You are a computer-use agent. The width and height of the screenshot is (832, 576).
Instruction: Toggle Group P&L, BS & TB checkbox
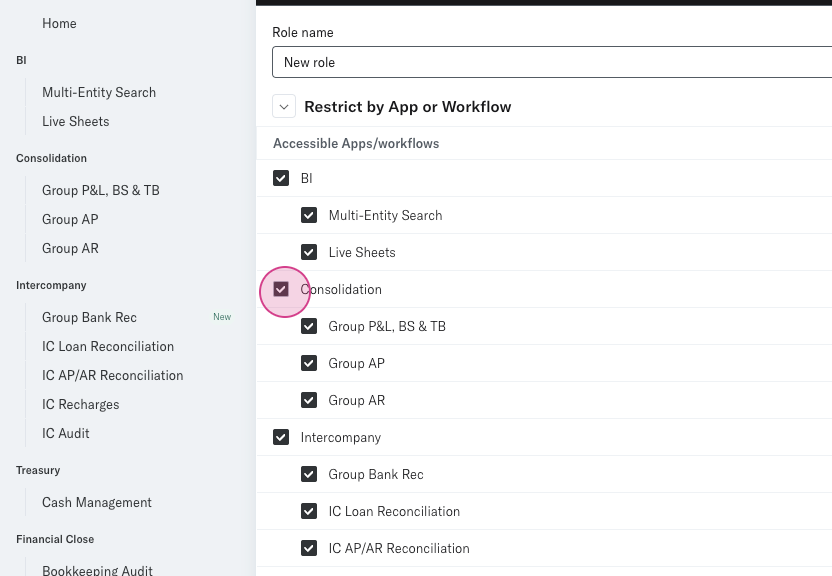tap(309, 326)
